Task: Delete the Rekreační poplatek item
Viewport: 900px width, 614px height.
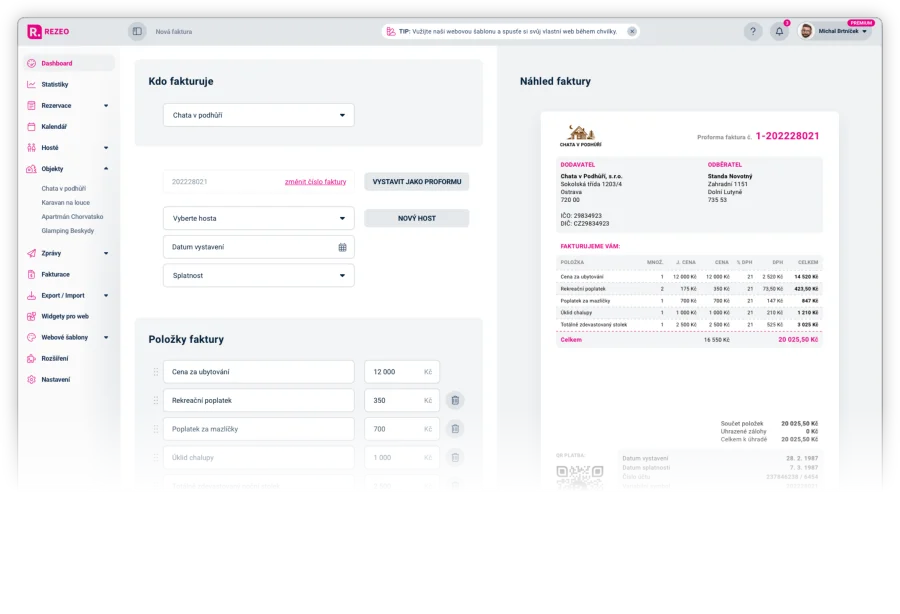Action: 455,401
